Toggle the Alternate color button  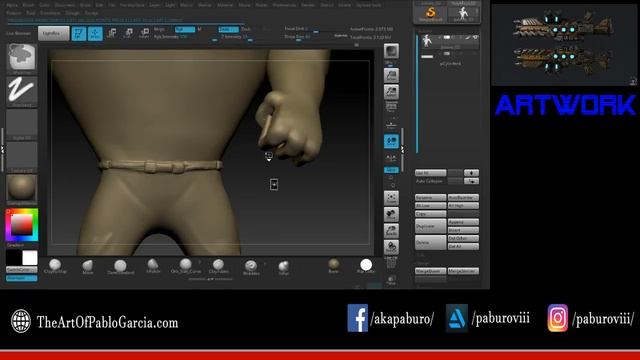(22, 278)
